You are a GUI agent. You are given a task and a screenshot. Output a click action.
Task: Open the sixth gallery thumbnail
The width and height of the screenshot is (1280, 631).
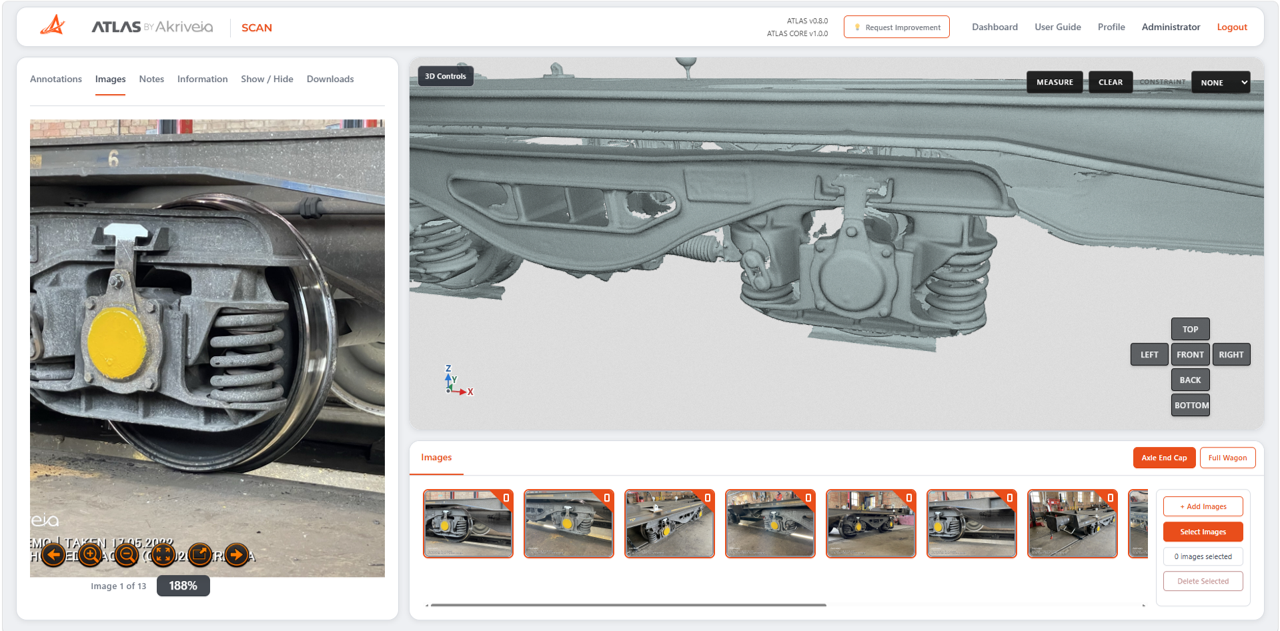tap(972, 523)
